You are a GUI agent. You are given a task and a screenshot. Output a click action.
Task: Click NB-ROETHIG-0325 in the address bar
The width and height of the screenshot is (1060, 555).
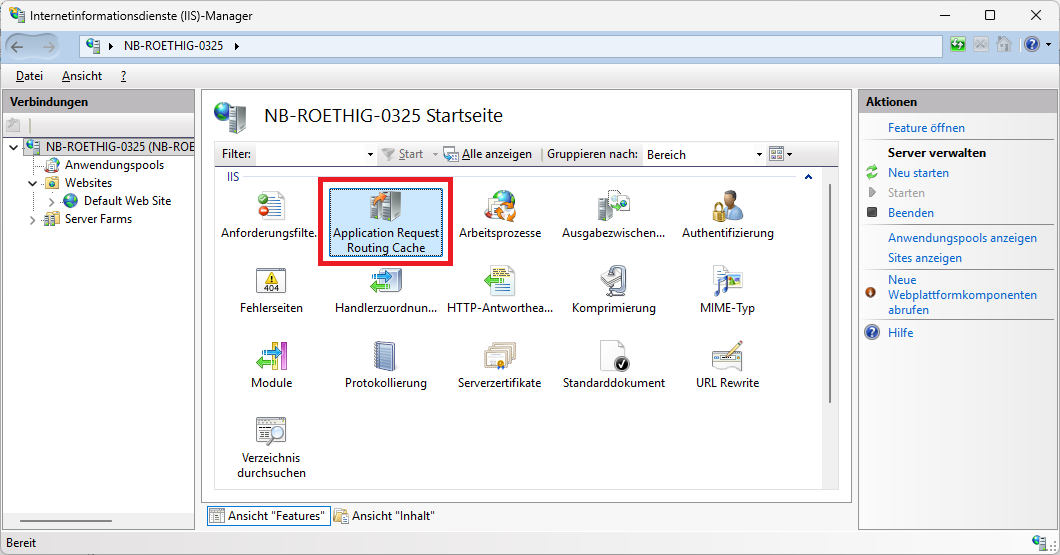click(x=173, y=46)
